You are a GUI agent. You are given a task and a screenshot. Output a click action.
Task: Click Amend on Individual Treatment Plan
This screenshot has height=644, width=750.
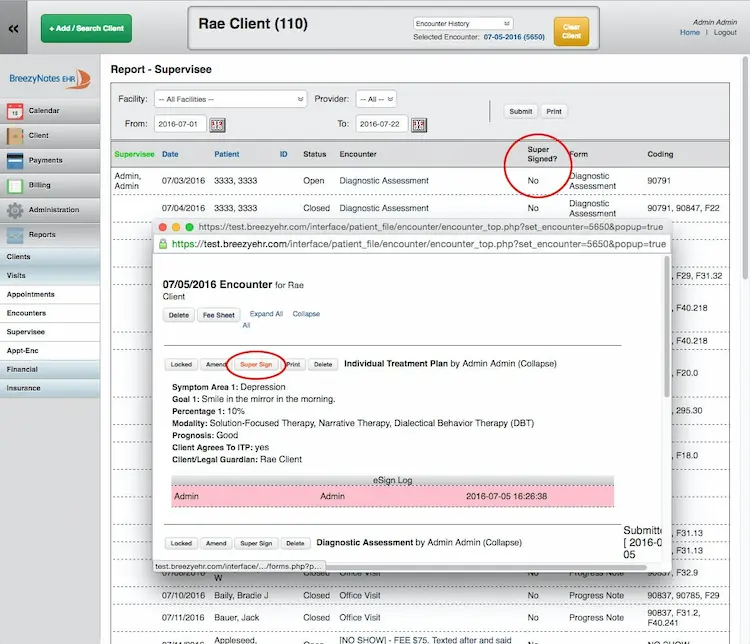click(215, 365)
